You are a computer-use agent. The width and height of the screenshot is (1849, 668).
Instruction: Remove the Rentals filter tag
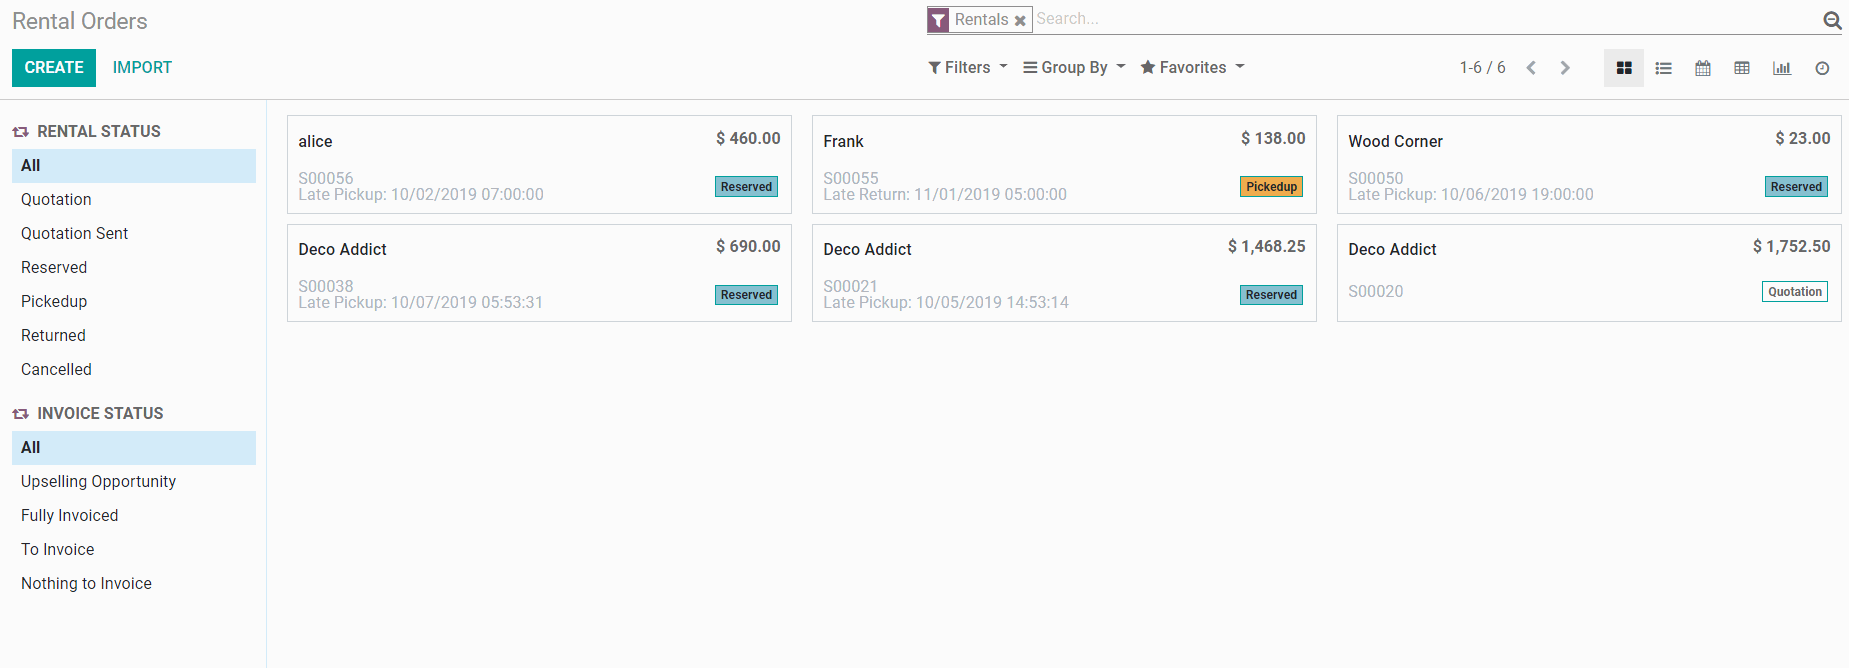point(1020,20)
